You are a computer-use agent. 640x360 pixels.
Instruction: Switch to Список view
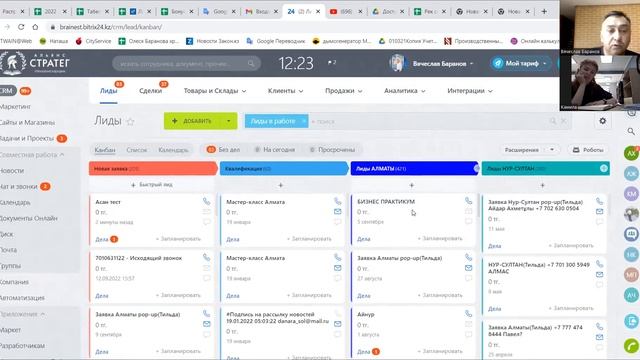click(136, 150)
